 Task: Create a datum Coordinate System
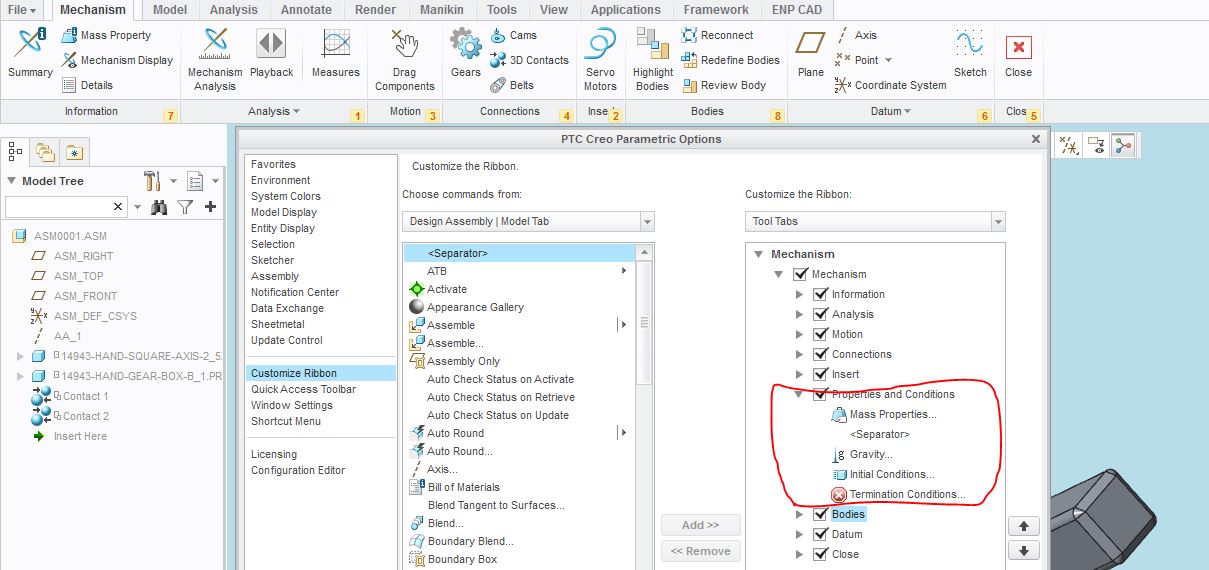click(890, 85)
